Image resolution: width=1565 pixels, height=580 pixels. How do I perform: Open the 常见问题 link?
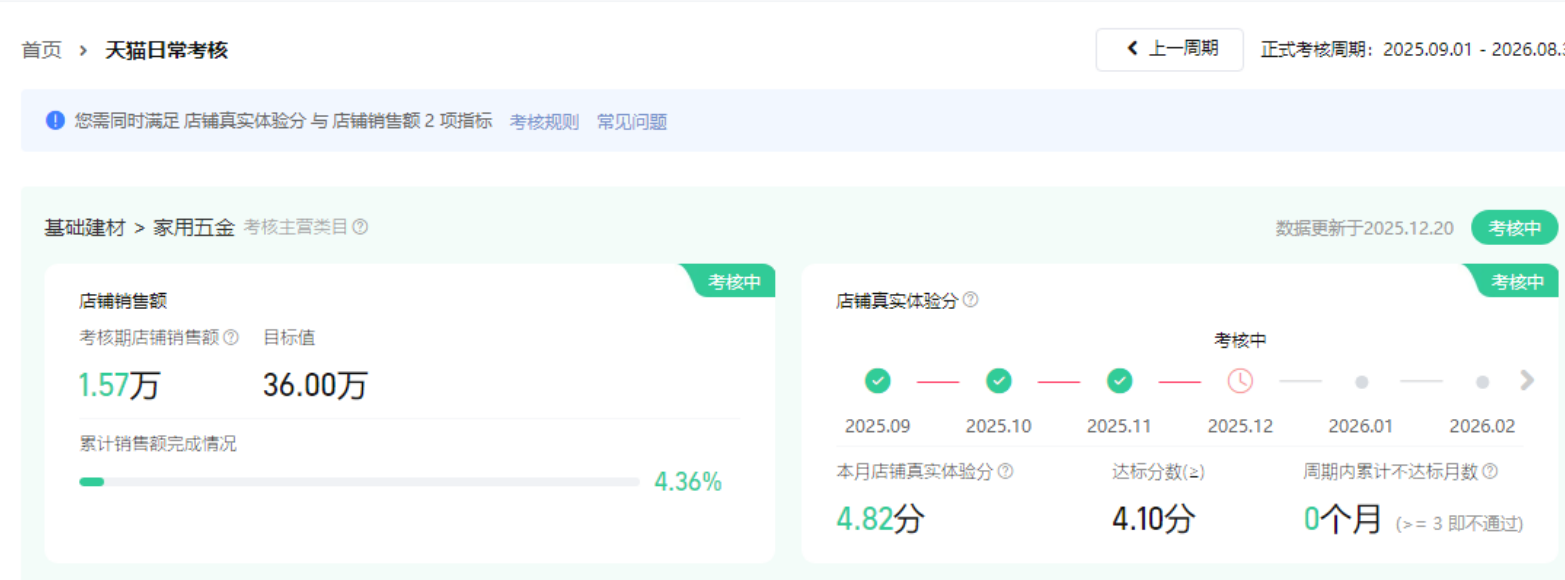point(632,122)
